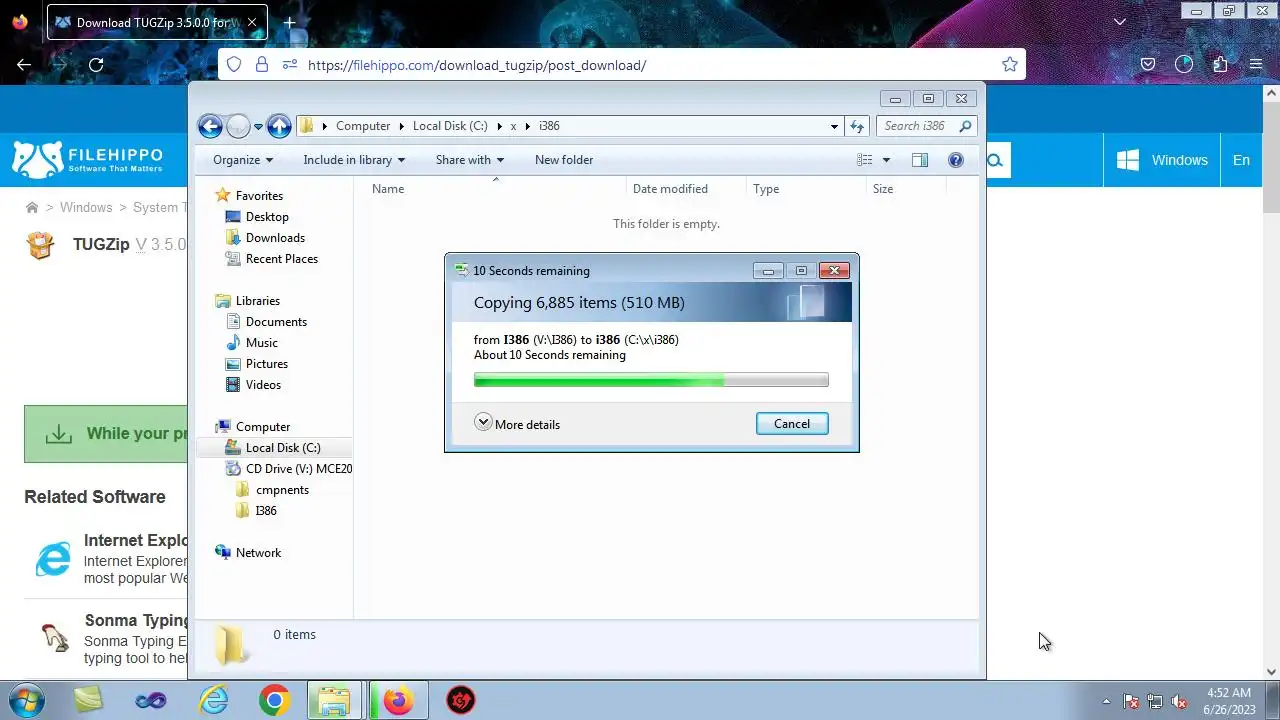This screenshot has width=1280, height=720.
Task: Open a new Firefox tab
Action: (x=289, y=22)
